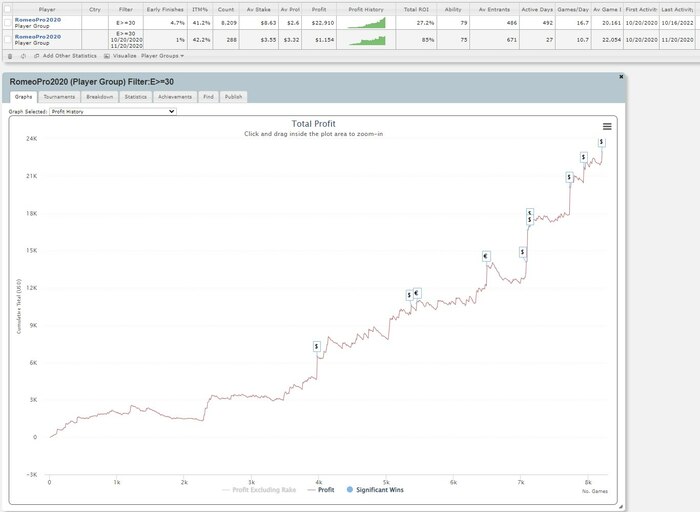700x512 pixels.
Task: Switch to the Tournaments tab
Action: click(59, 97)
